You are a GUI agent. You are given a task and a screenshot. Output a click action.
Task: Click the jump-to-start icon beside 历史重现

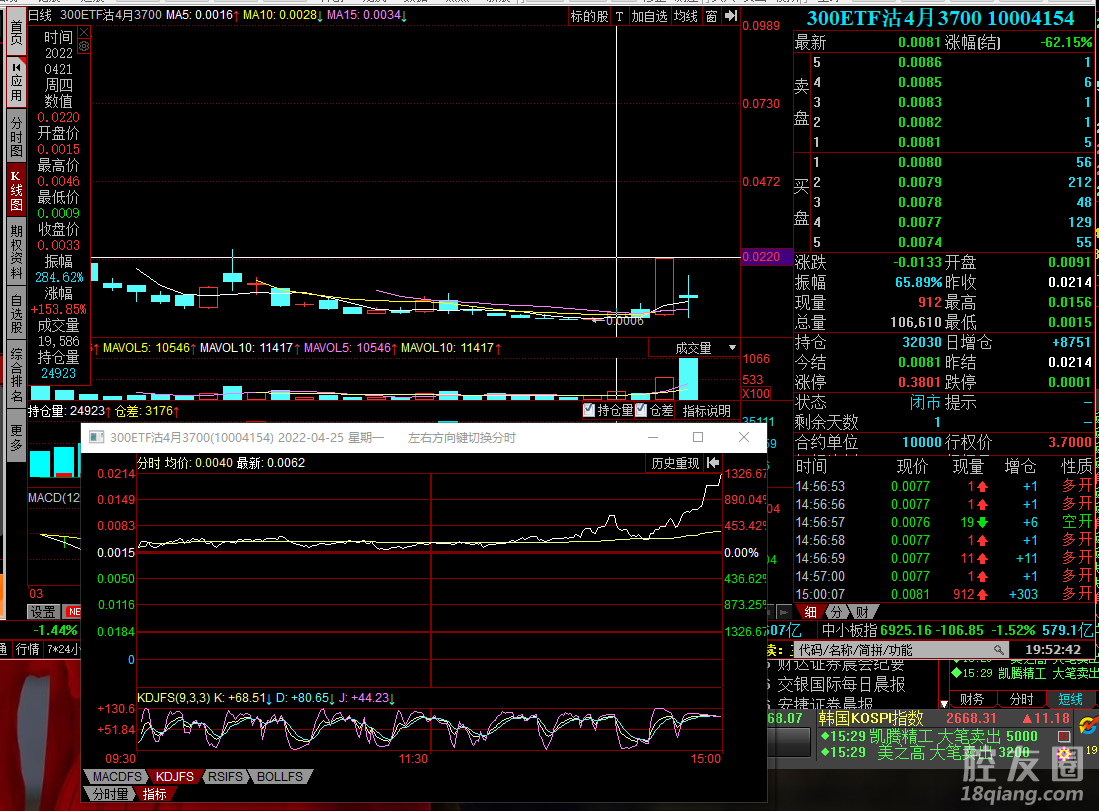click(x=713, y=463)
